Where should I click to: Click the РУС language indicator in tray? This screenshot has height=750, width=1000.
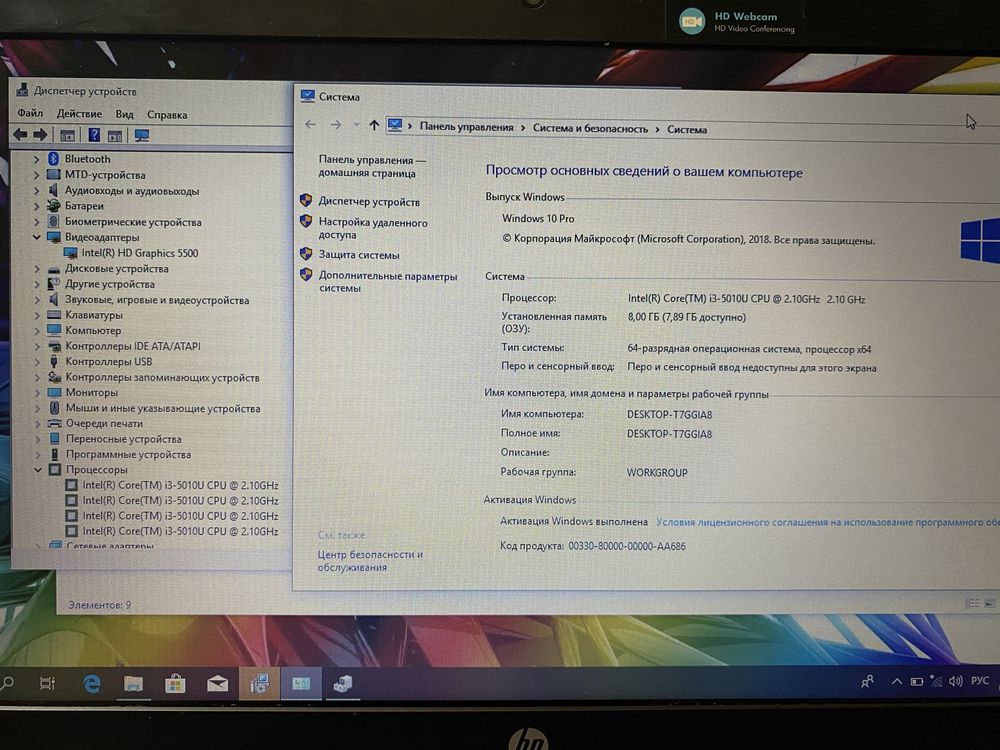980,681
